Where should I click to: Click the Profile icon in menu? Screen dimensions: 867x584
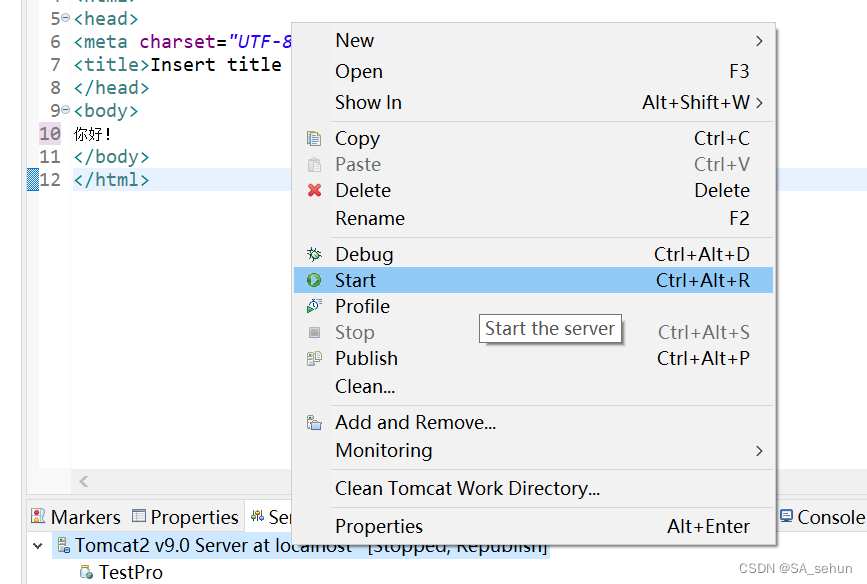click(x=314, y=307)
